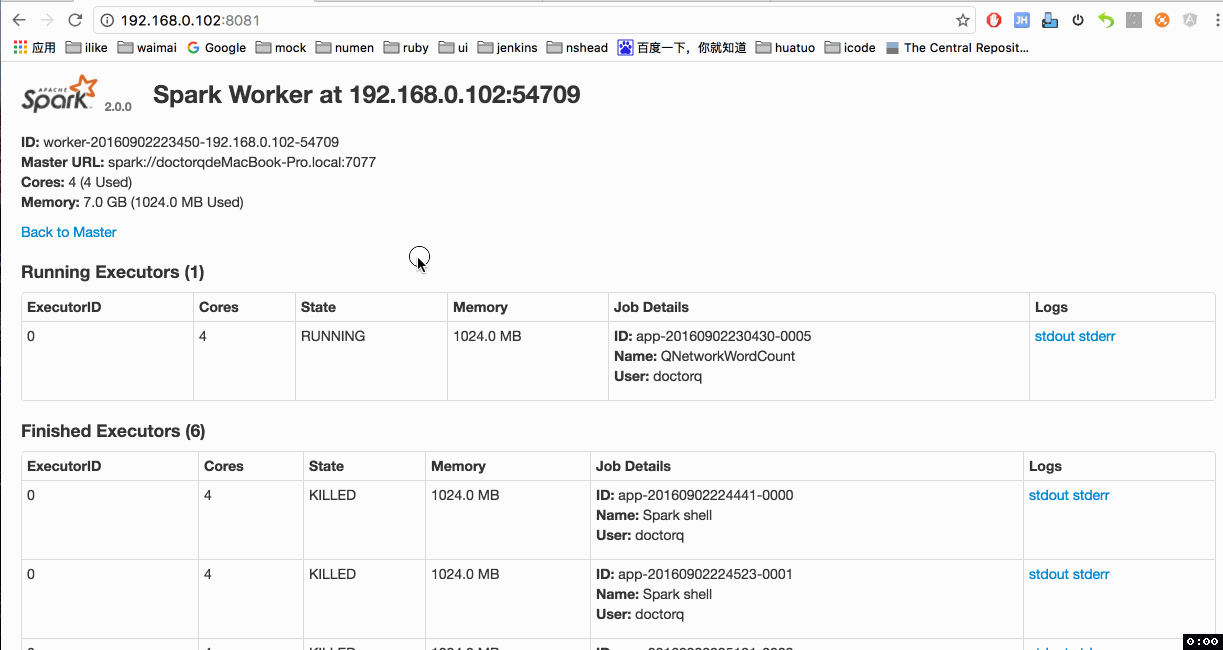Click KILLED state for app-20160902224441-0000
The height and width of the screenshot is (650, 1223).
click(332, 495)
